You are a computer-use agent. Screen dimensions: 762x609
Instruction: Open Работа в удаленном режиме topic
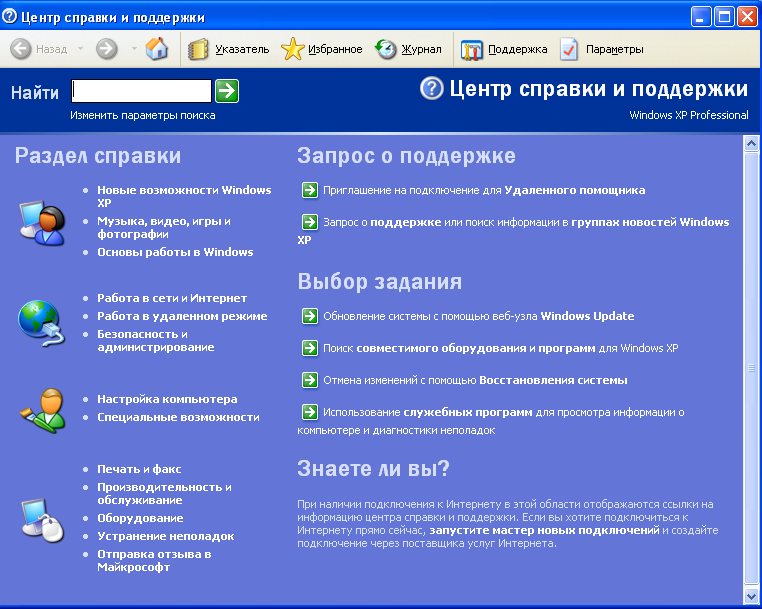182,316
